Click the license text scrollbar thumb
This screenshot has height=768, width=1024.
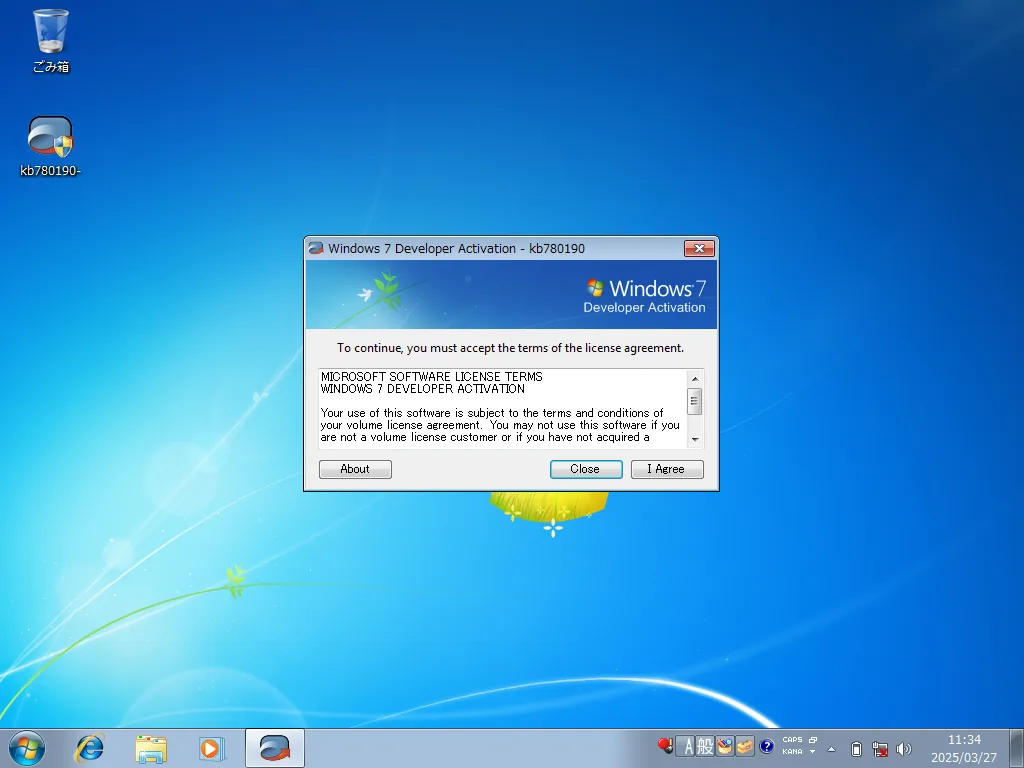695,401
